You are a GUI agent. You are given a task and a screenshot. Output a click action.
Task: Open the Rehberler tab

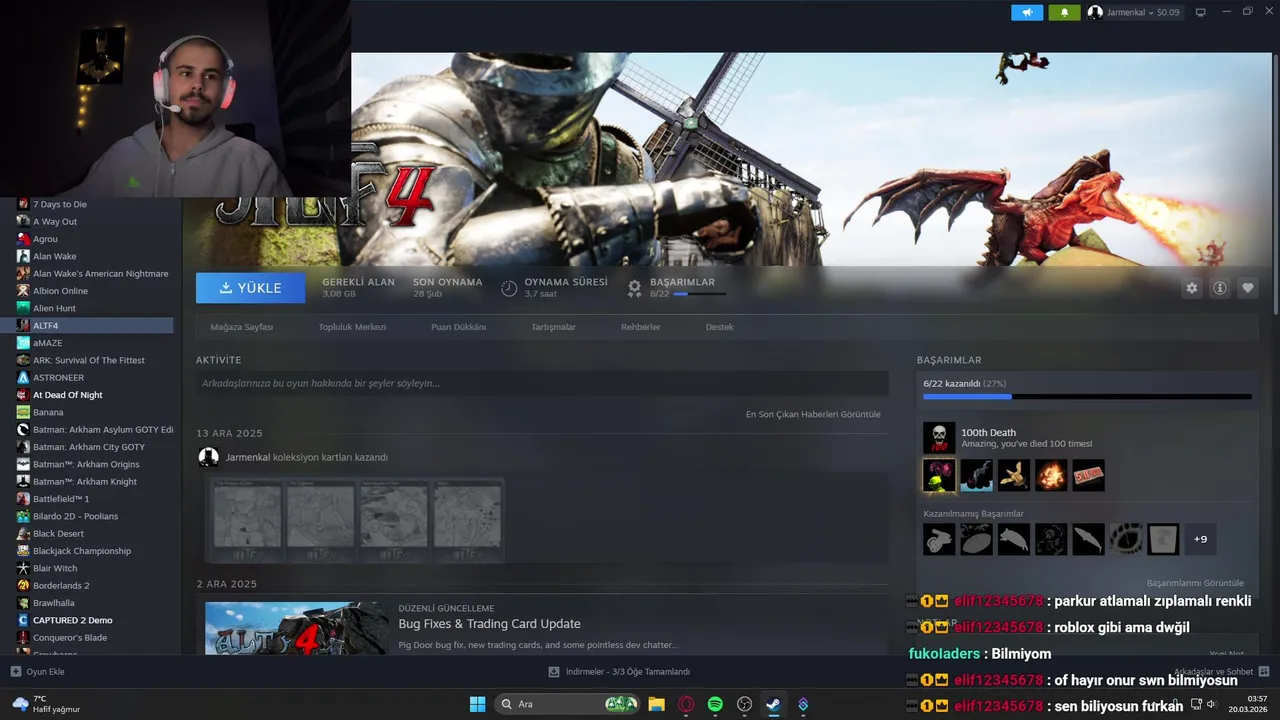point(641,327)
